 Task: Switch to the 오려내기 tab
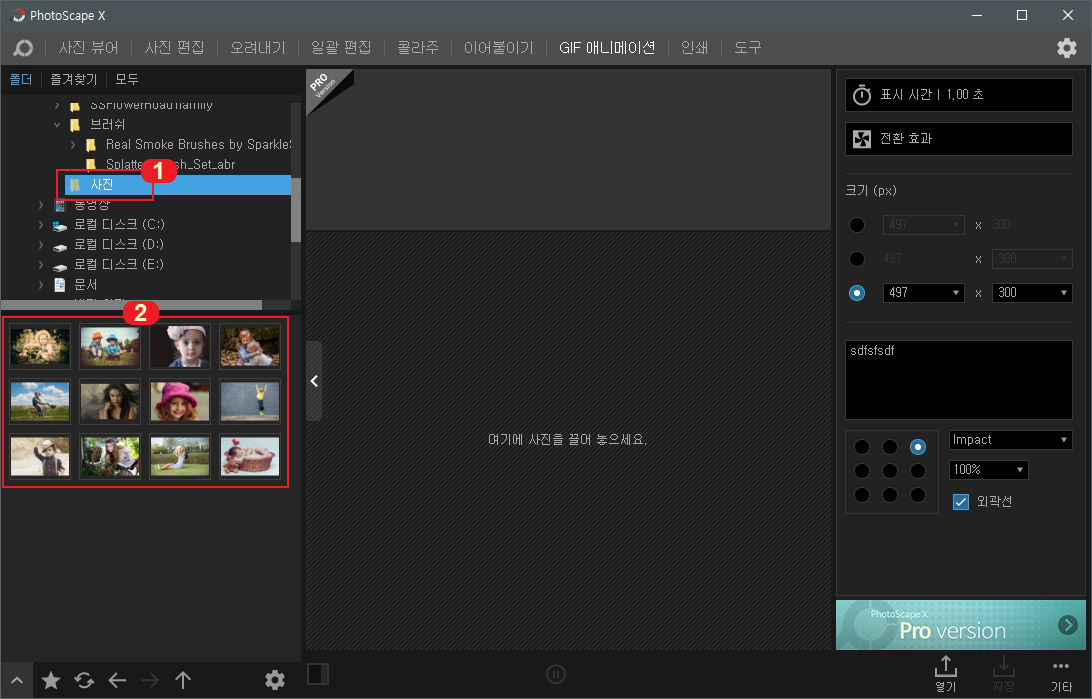pos(258,47)
